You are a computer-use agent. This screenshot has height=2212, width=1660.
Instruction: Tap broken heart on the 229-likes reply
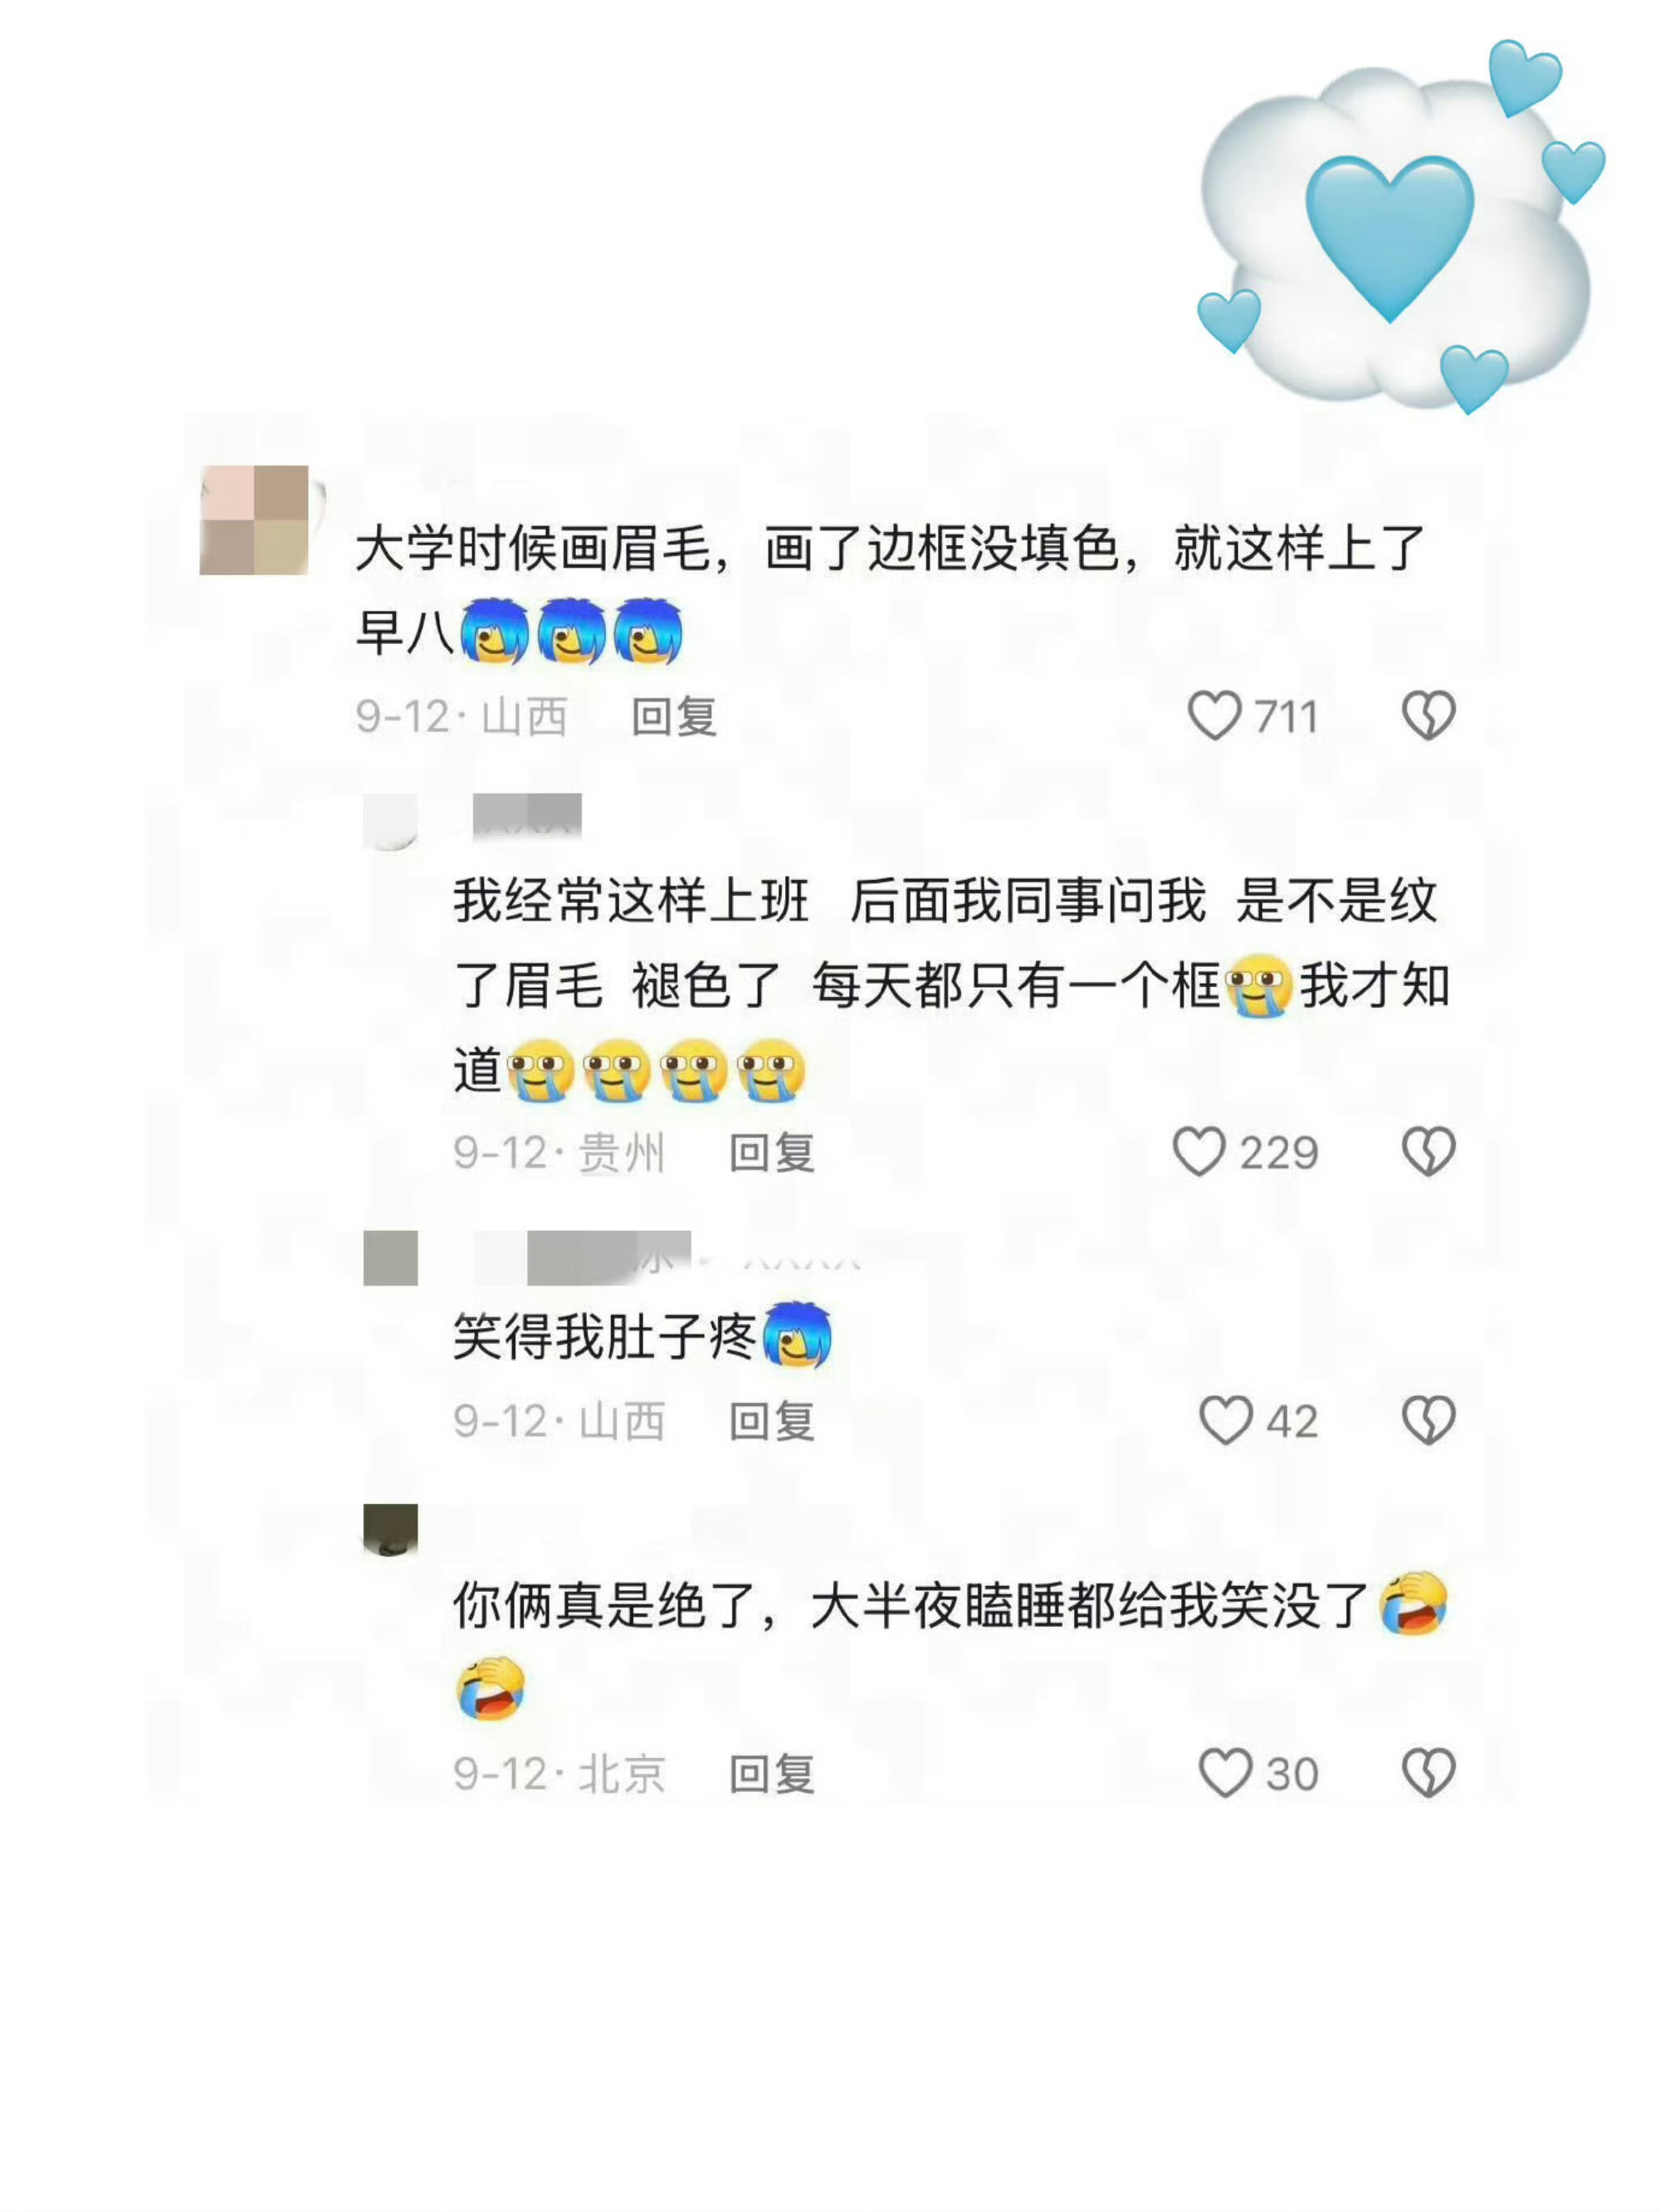pyautogui.click(x=1428, y=1152)
